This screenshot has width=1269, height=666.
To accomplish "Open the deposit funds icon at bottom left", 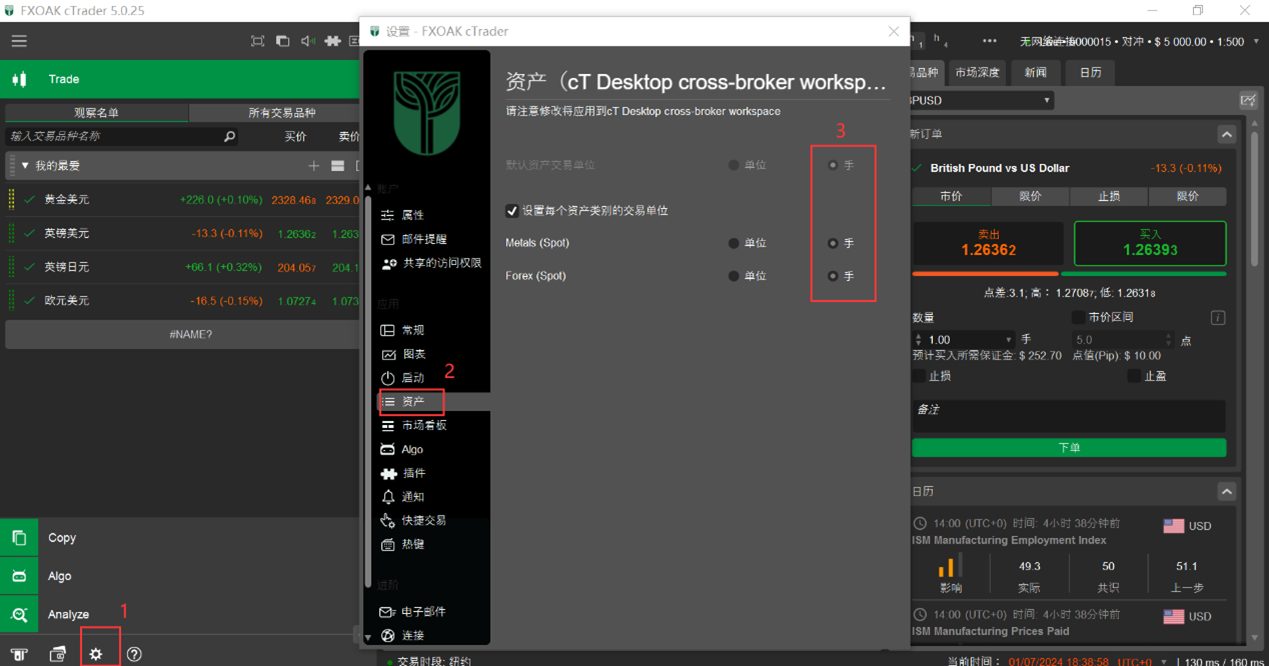I will pos(17,653).
